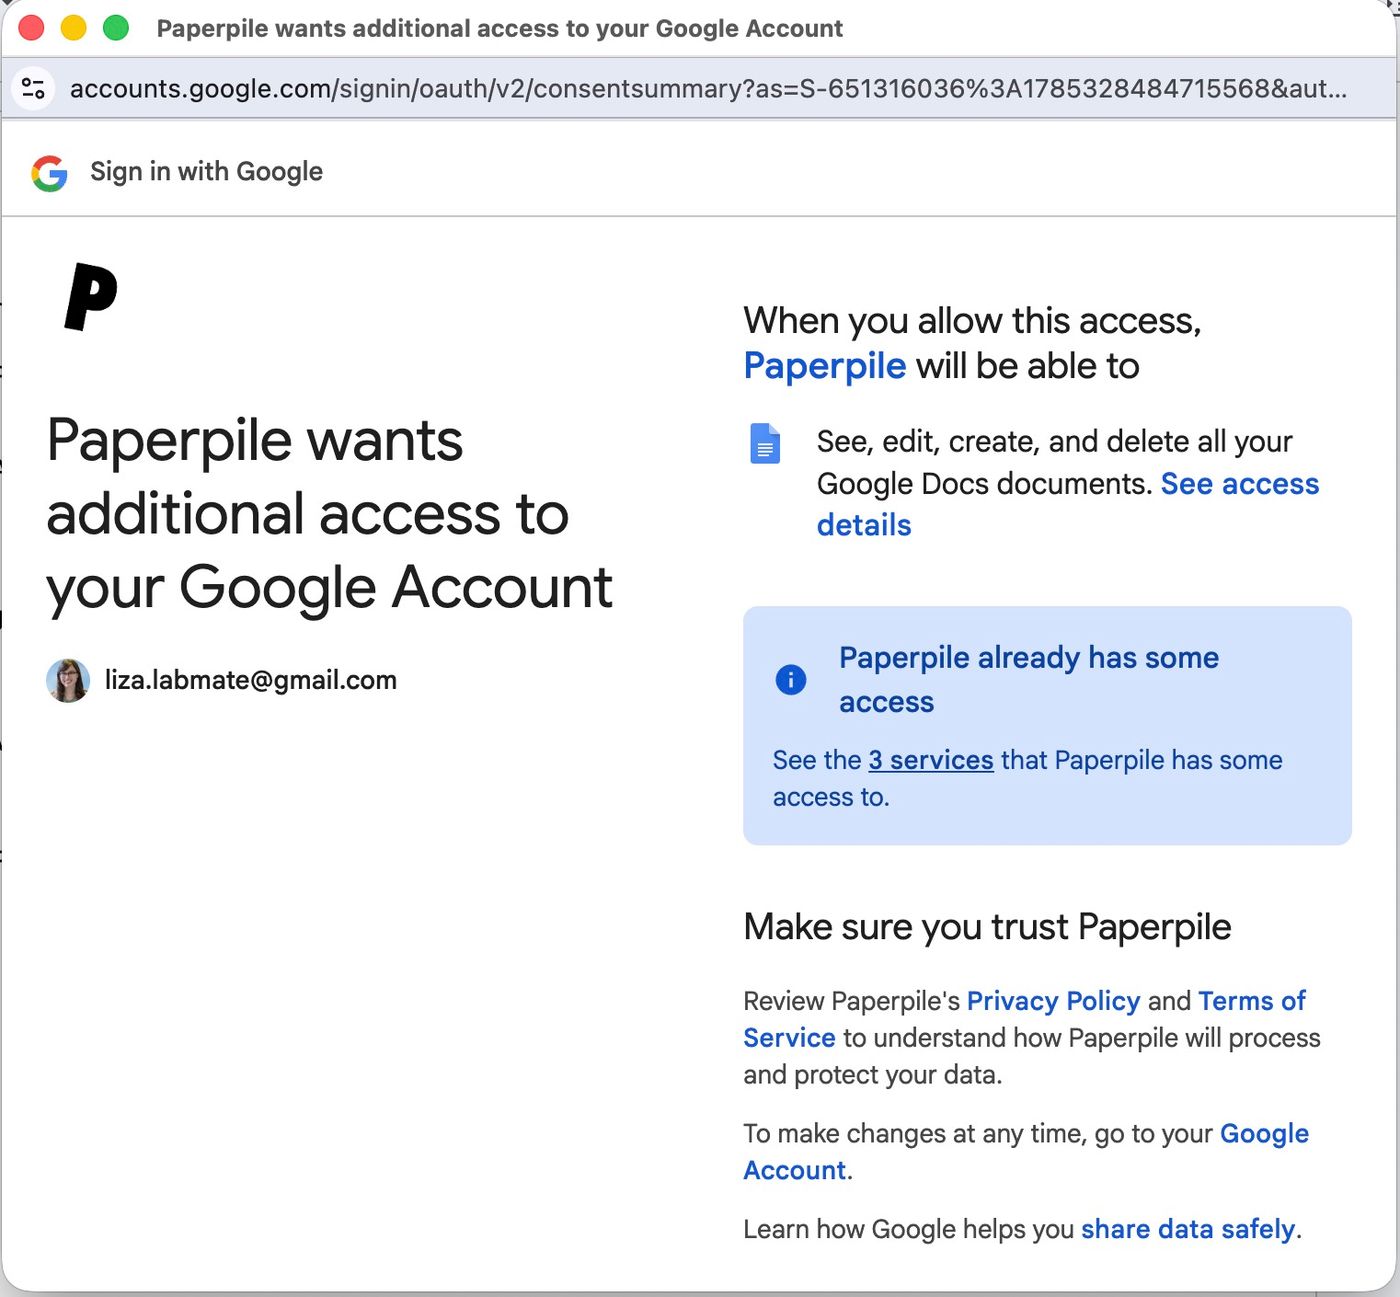The width and height of the screenshot is (1400, 1297).
Task: Click the site settings icon in address bar
Action: tap(33, 88)
